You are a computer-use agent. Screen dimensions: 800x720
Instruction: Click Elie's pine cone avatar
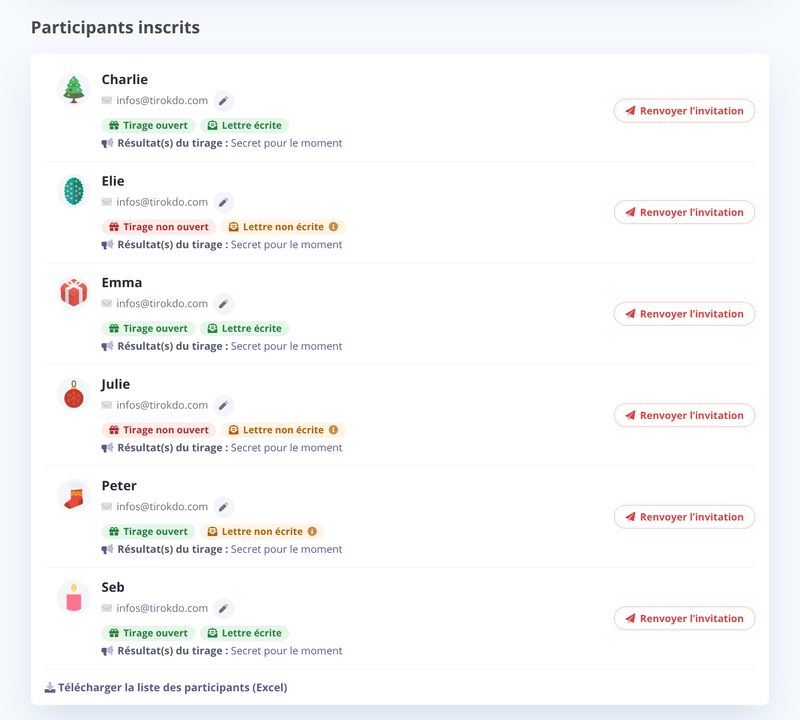(x=73, y=190)
